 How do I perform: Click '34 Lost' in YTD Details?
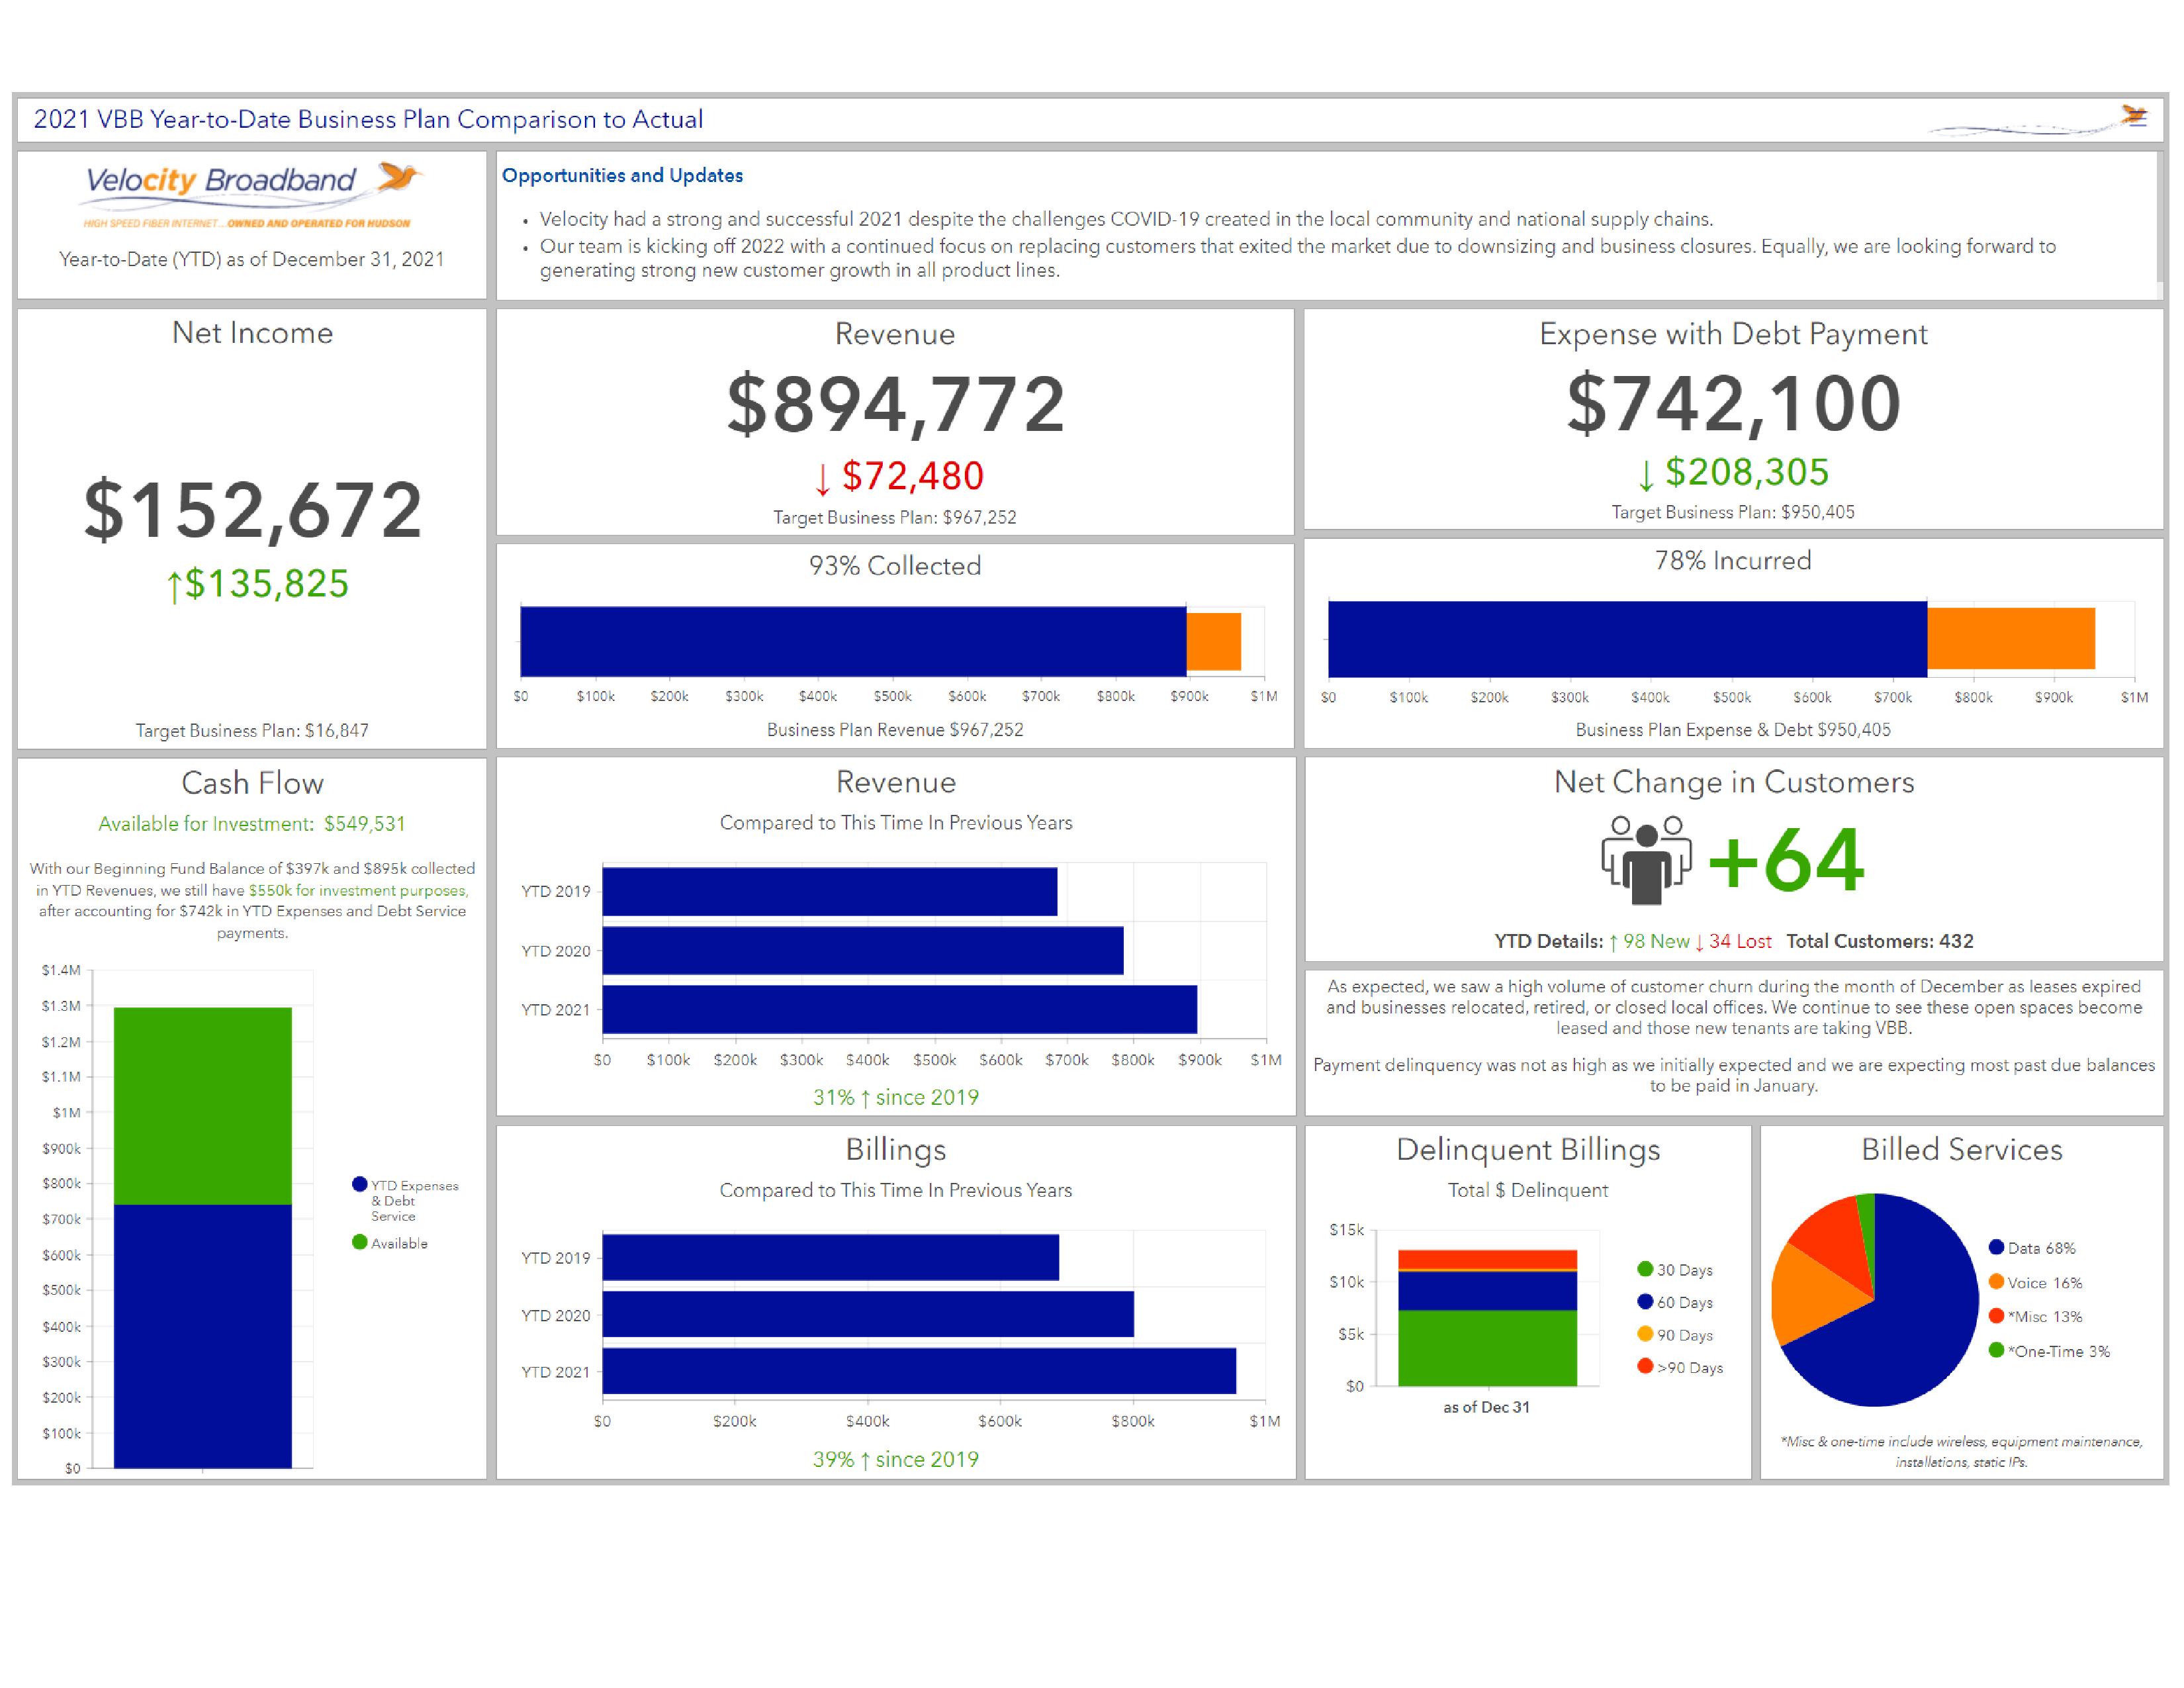1740,941
